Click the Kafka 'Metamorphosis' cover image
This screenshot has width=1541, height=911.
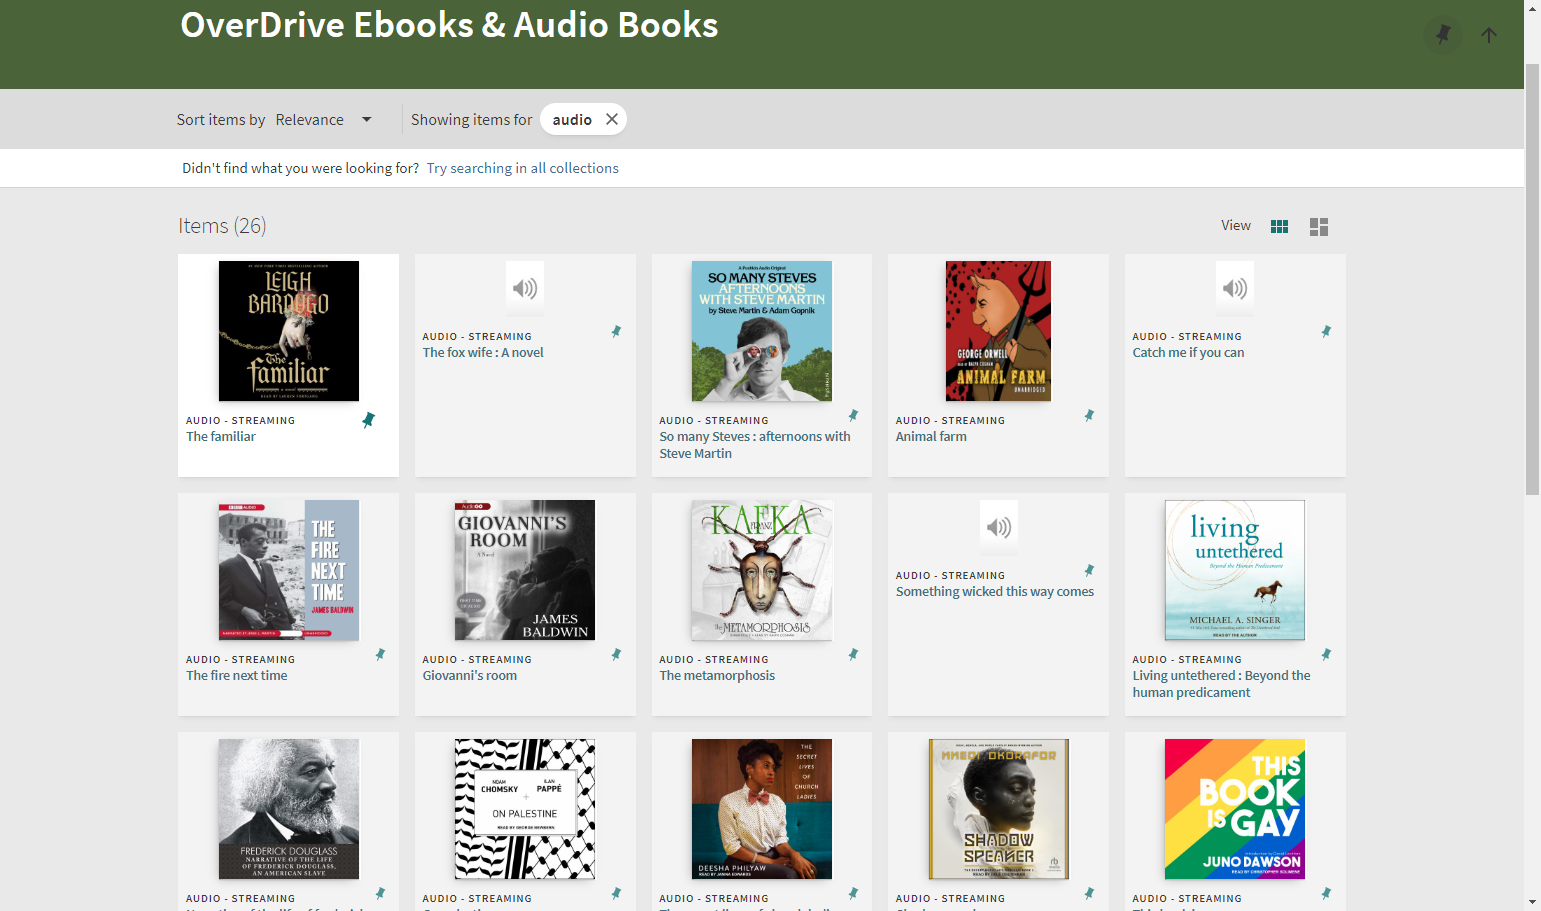[x=762, y=570]
